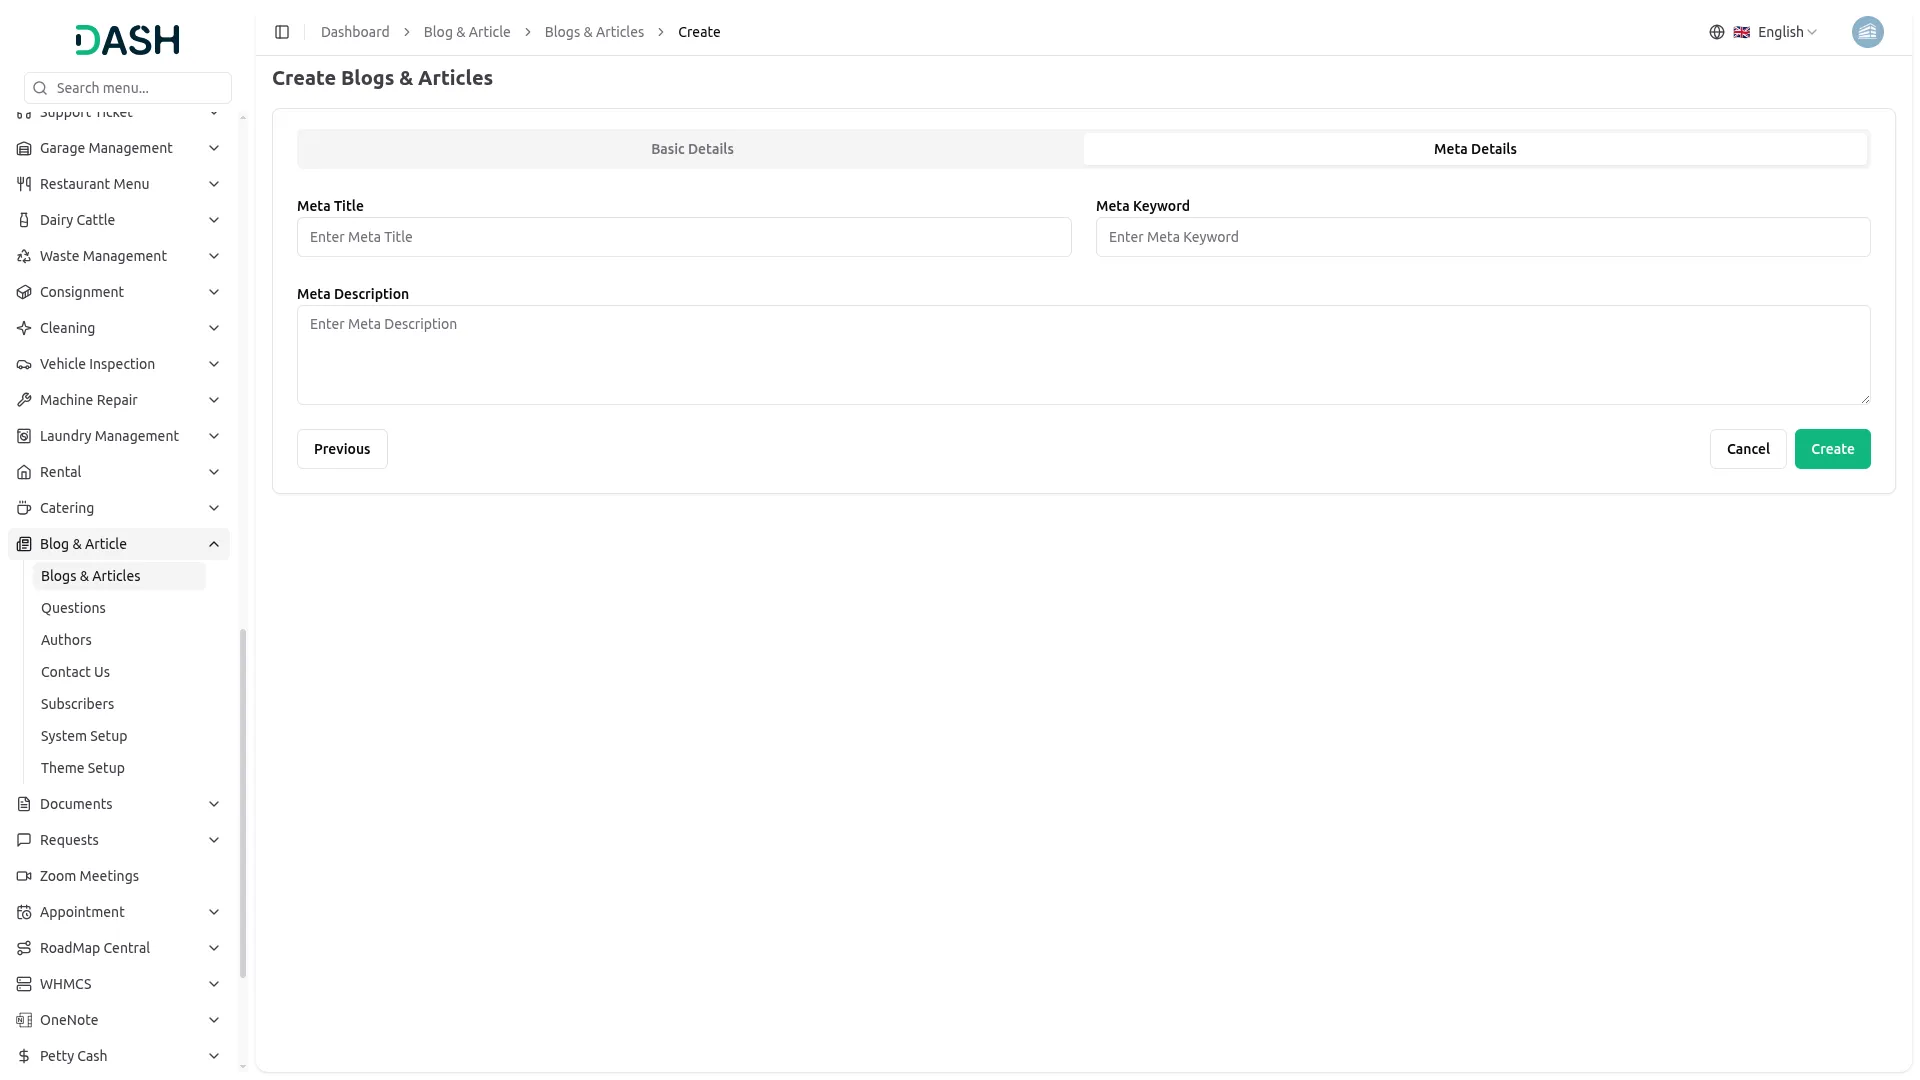Click the Petty Cash dollar icon
The image size is (1920, 1080).
coord(24,1056)
